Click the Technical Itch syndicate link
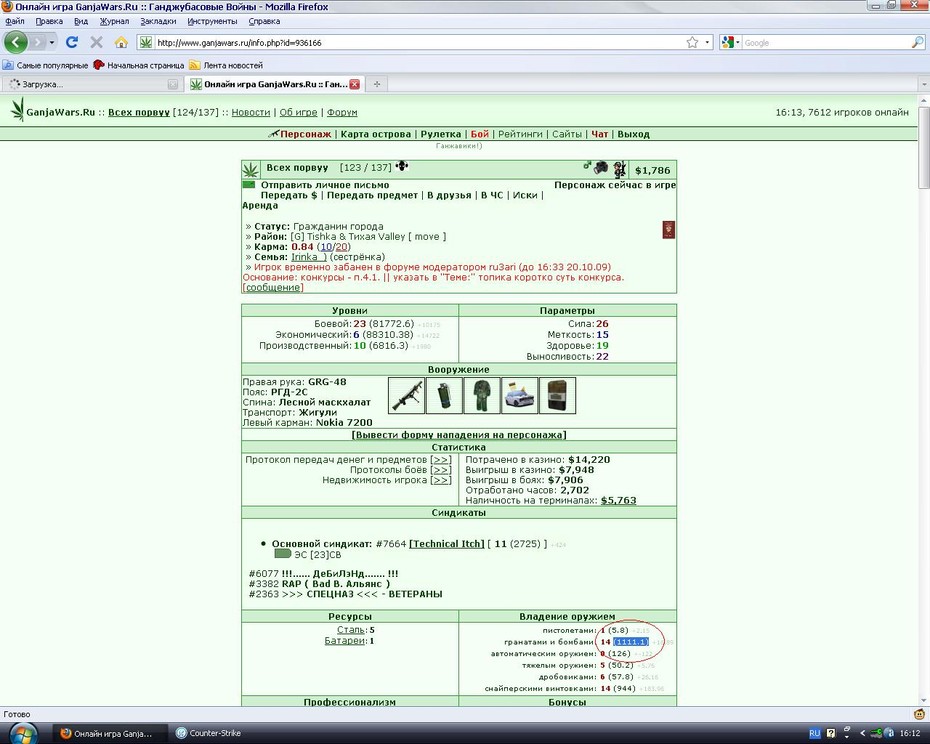The image size is (930, 744). pyautogui.click(x=447, y=543)
